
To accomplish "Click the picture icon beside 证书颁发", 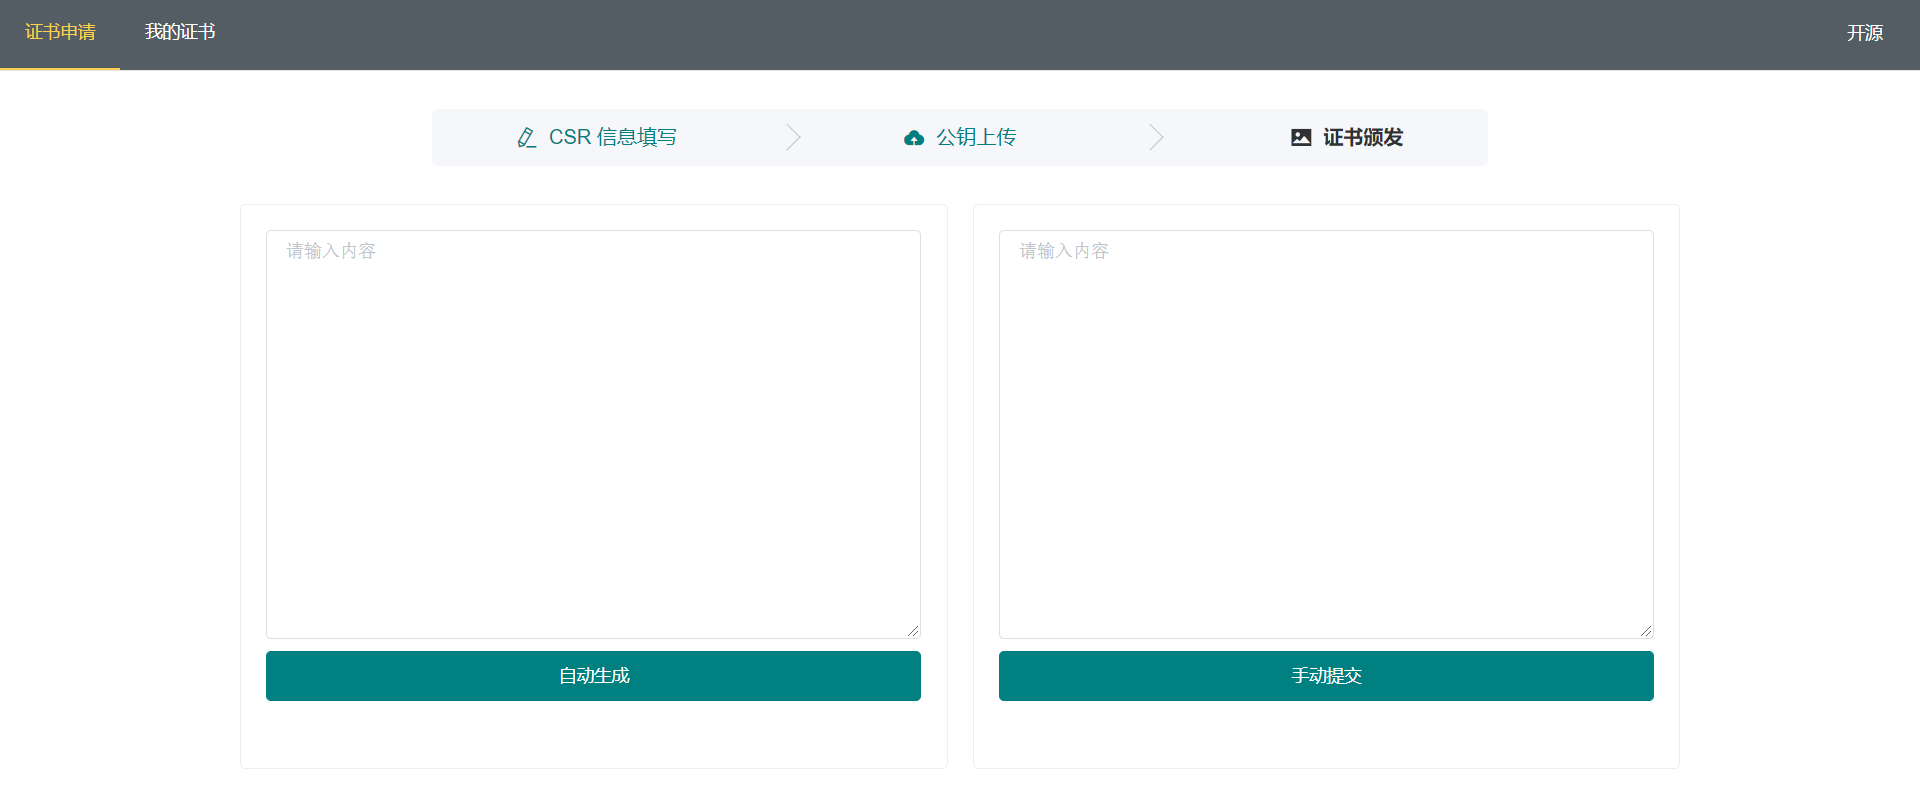I will pos(1300,138).
